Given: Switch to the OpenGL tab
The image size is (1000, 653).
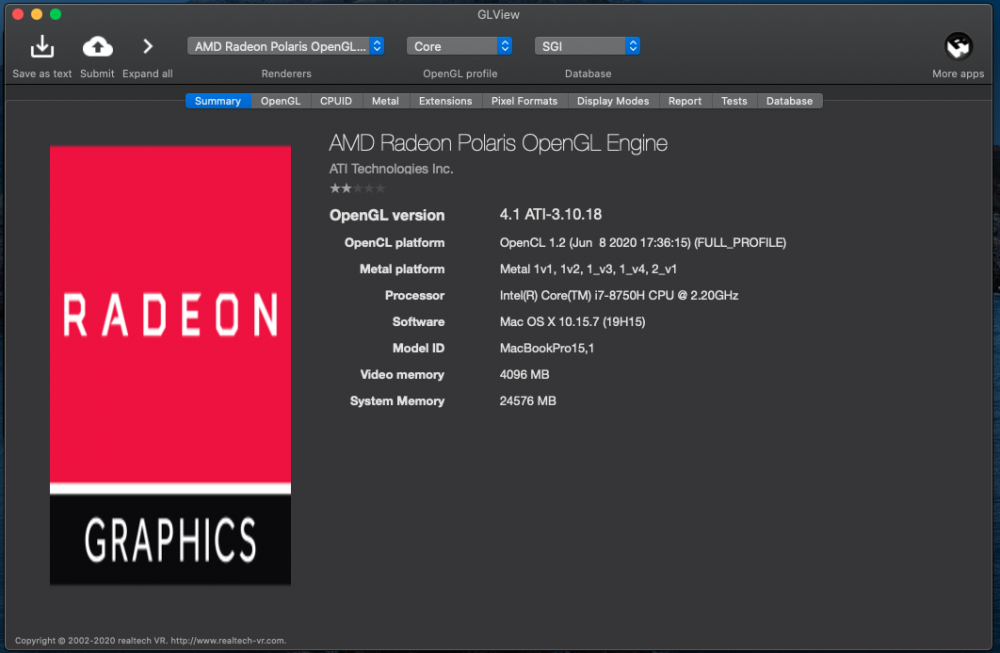Looking at the screenshot, I should 281,101.
